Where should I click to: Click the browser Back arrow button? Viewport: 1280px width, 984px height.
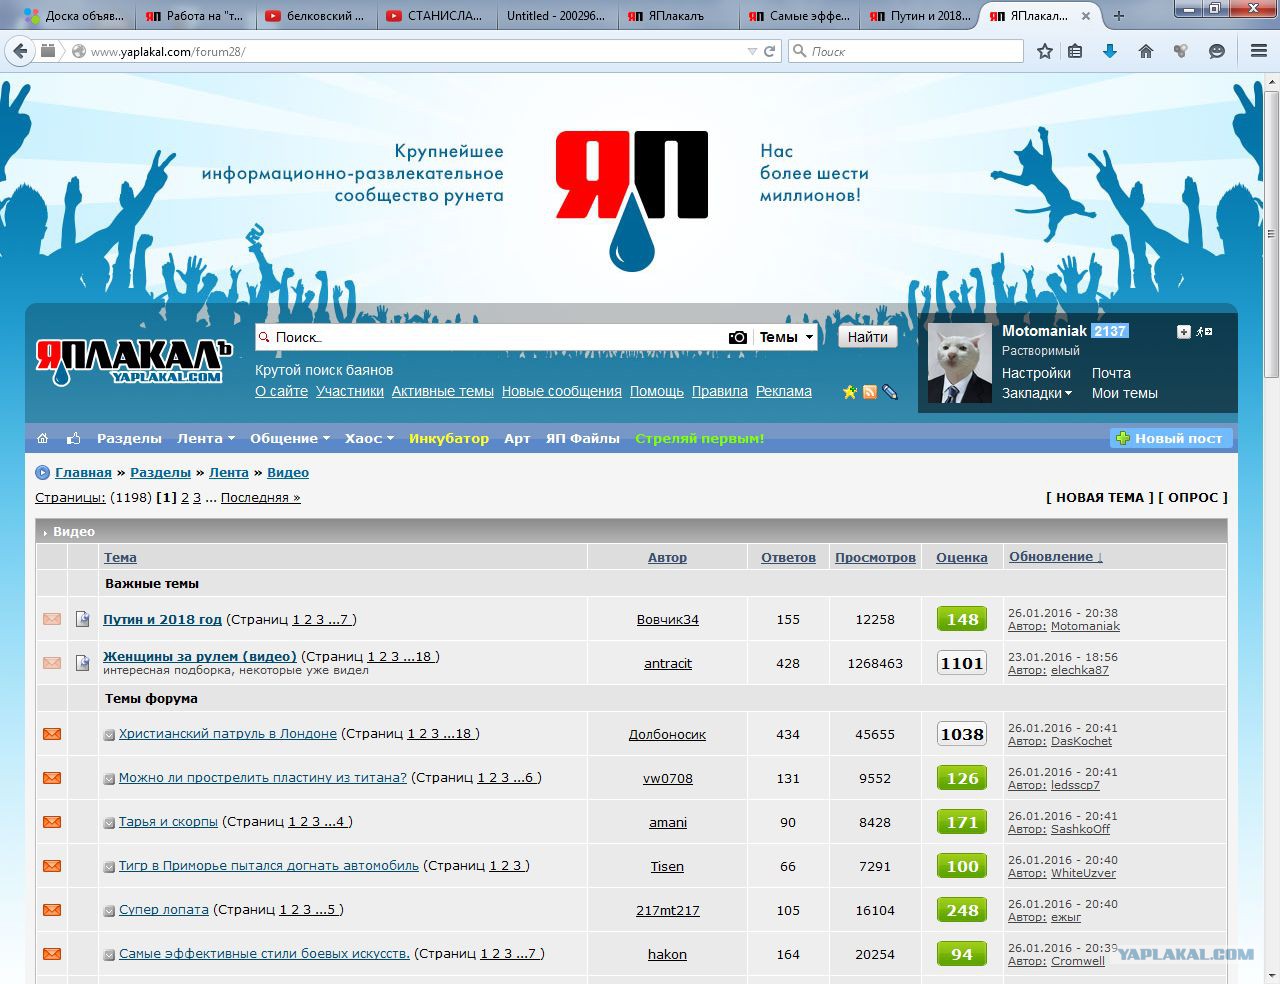(x=19, y=51)
